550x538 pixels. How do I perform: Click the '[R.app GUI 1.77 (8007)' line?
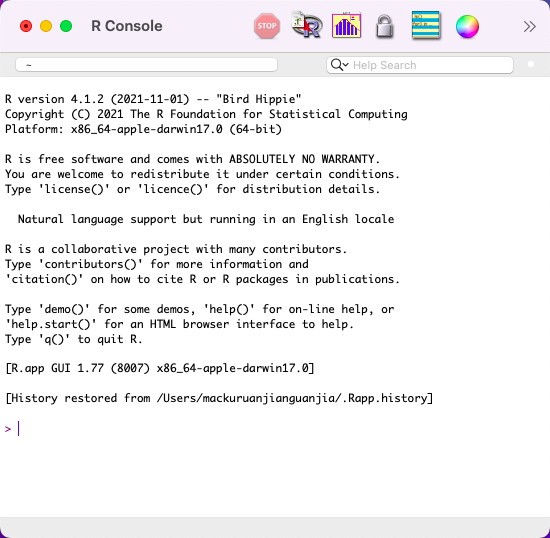pyautogui.click(x=160, y=368)
